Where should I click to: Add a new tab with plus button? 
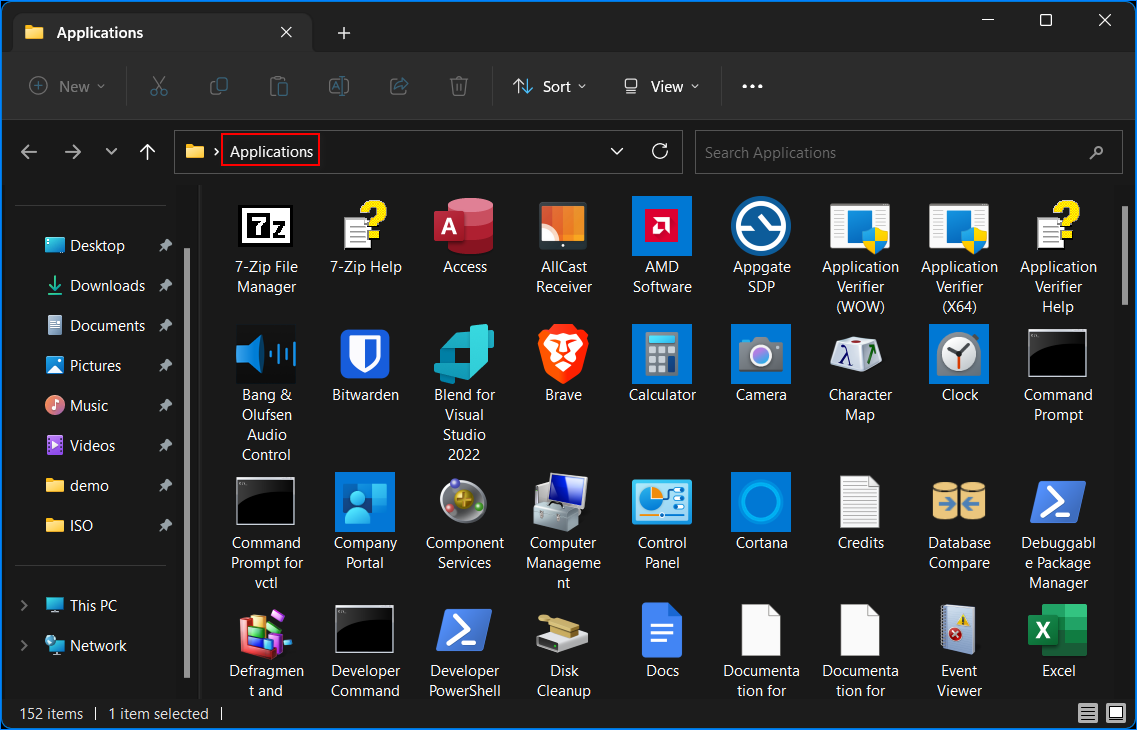tap(344, 33)
